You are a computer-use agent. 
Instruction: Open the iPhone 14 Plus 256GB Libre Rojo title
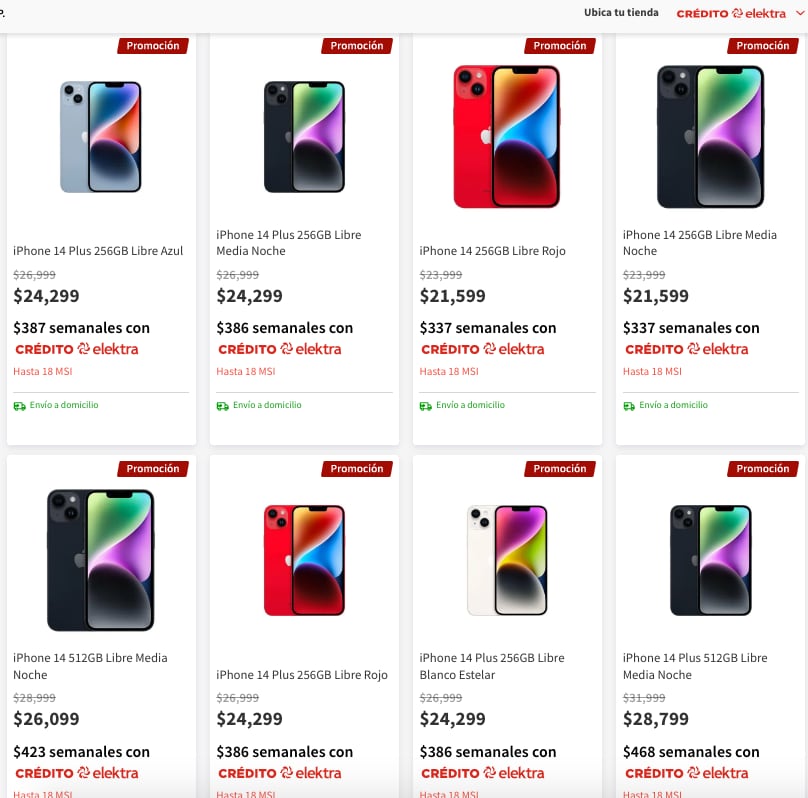coord(302,675)
